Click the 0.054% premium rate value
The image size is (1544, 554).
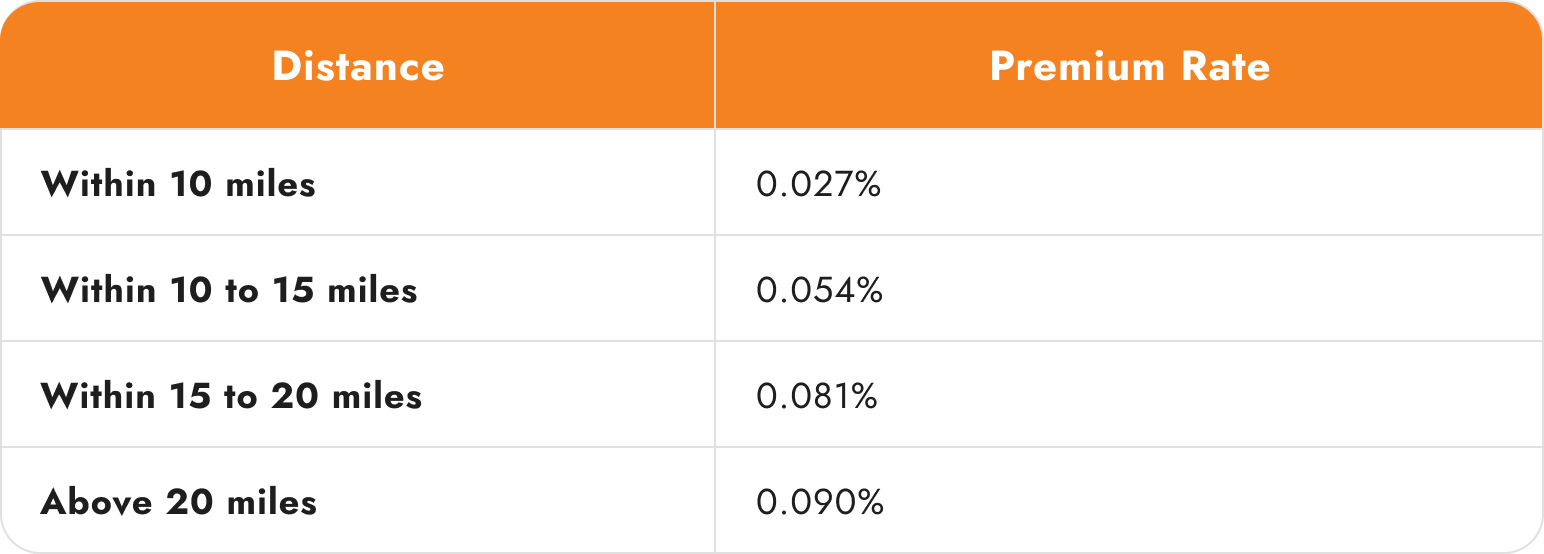tap(819, 291)
